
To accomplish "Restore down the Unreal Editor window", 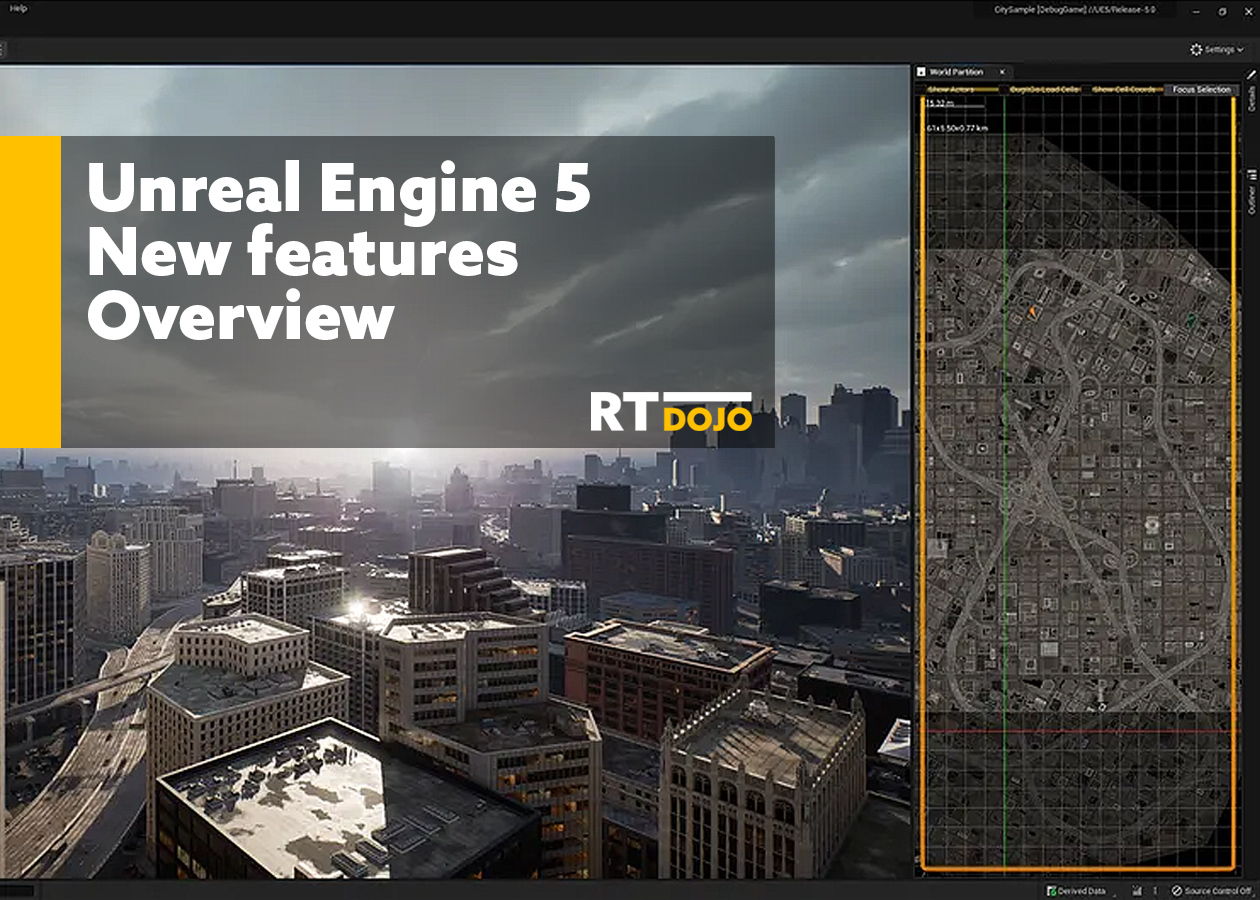I will [x=1222, y=11].
